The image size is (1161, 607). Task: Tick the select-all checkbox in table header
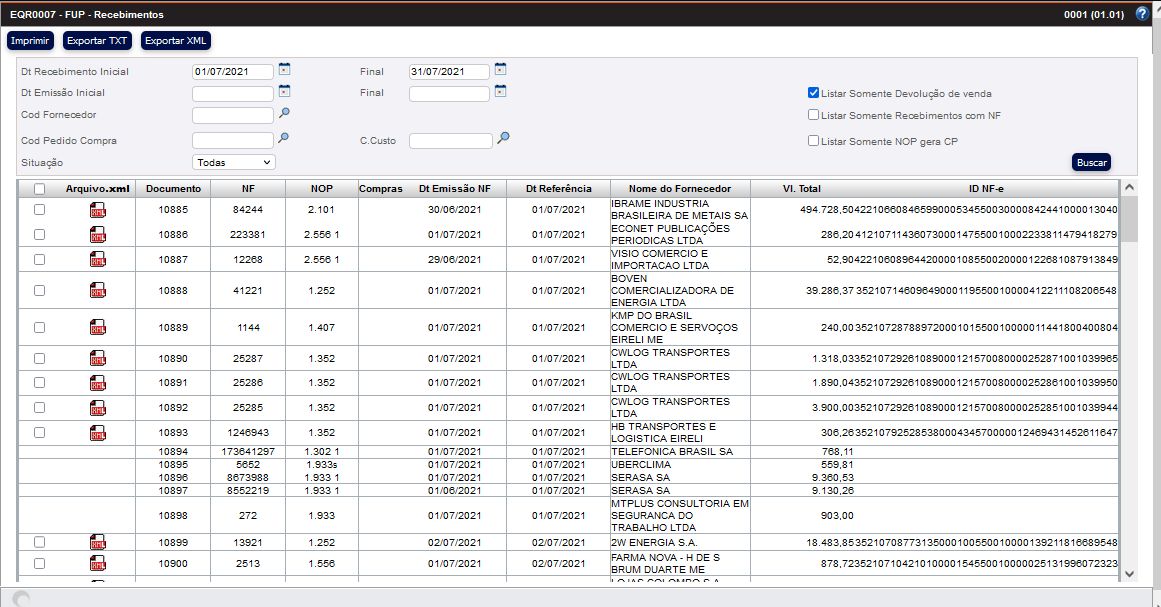39,189
